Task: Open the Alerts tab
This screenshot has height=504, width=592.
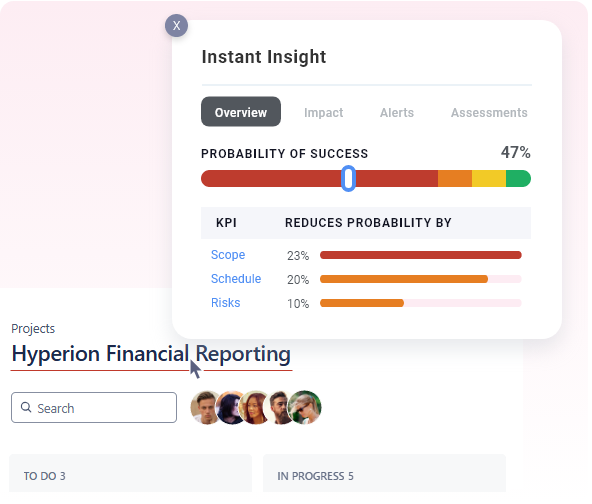Action: (x=397, y=113)
